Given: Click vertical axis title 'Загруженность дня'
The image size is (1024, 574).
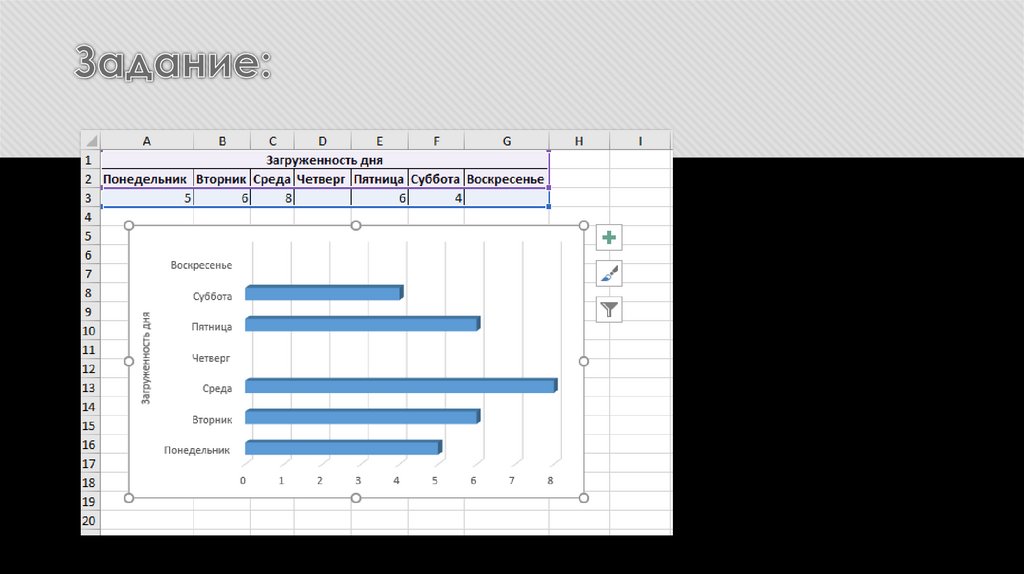Looking at the screenshot, I should point(146,358).
